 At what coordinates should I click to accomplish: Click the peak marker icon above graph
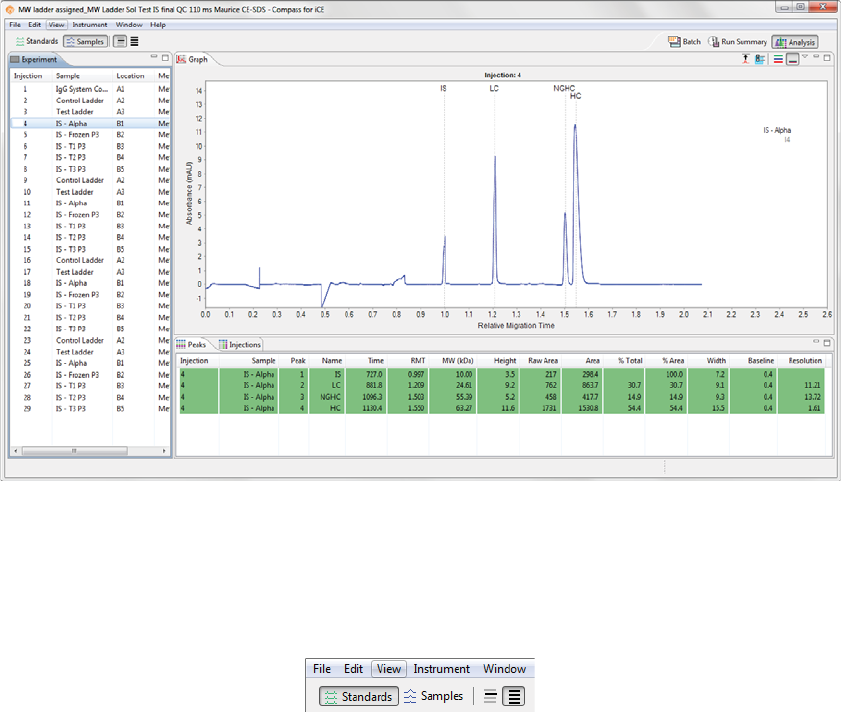pyautogui.click(x=745, y=60)
